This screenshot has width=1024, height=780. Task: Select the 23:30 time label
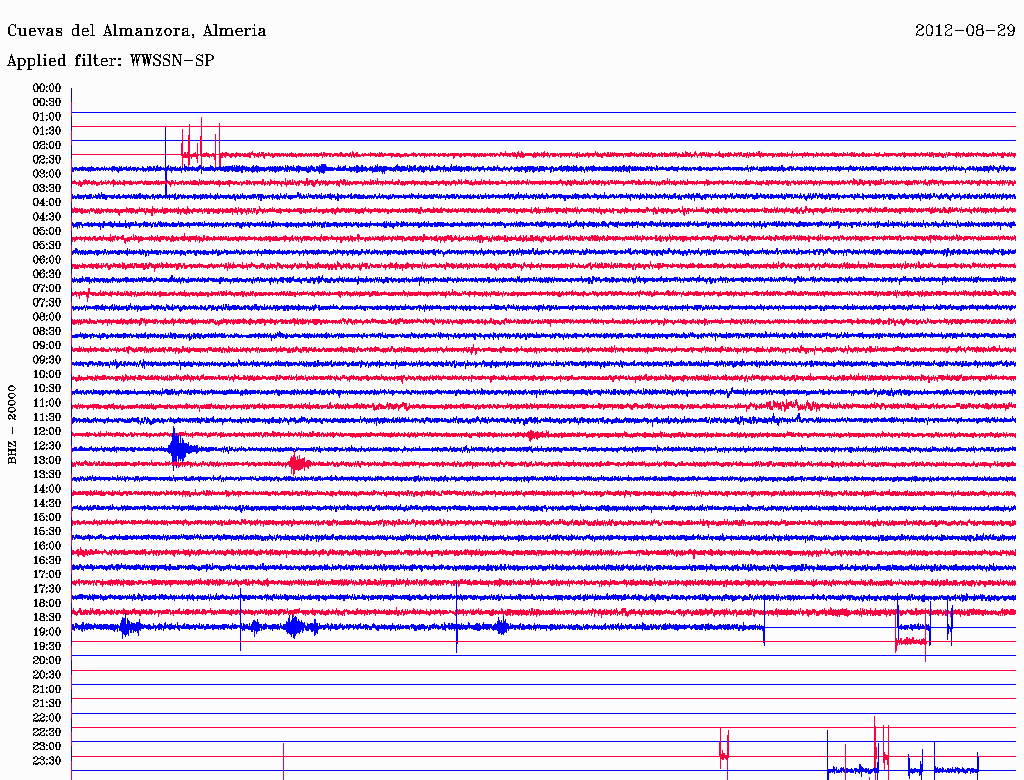click(x=47, y=761)
